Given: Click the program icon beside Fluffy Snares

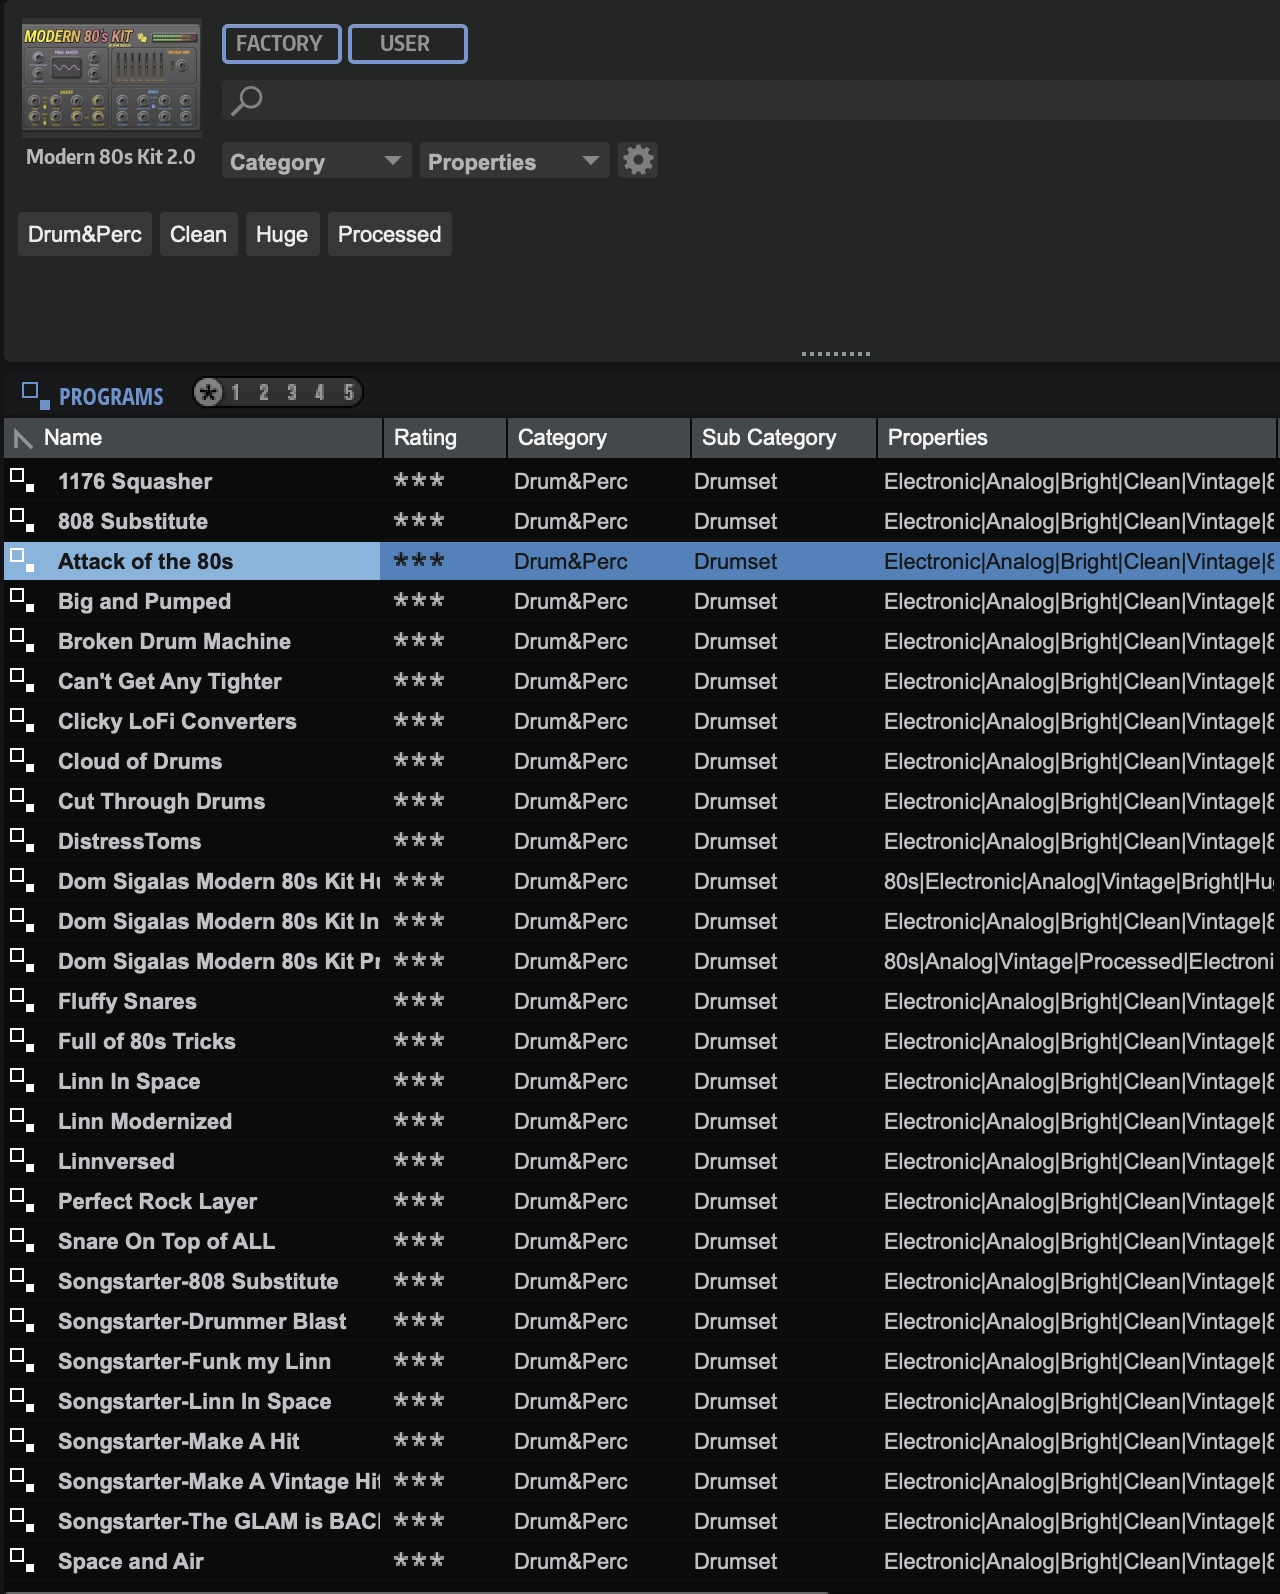Looking at the screenshot, I should tap(22, 1001).
